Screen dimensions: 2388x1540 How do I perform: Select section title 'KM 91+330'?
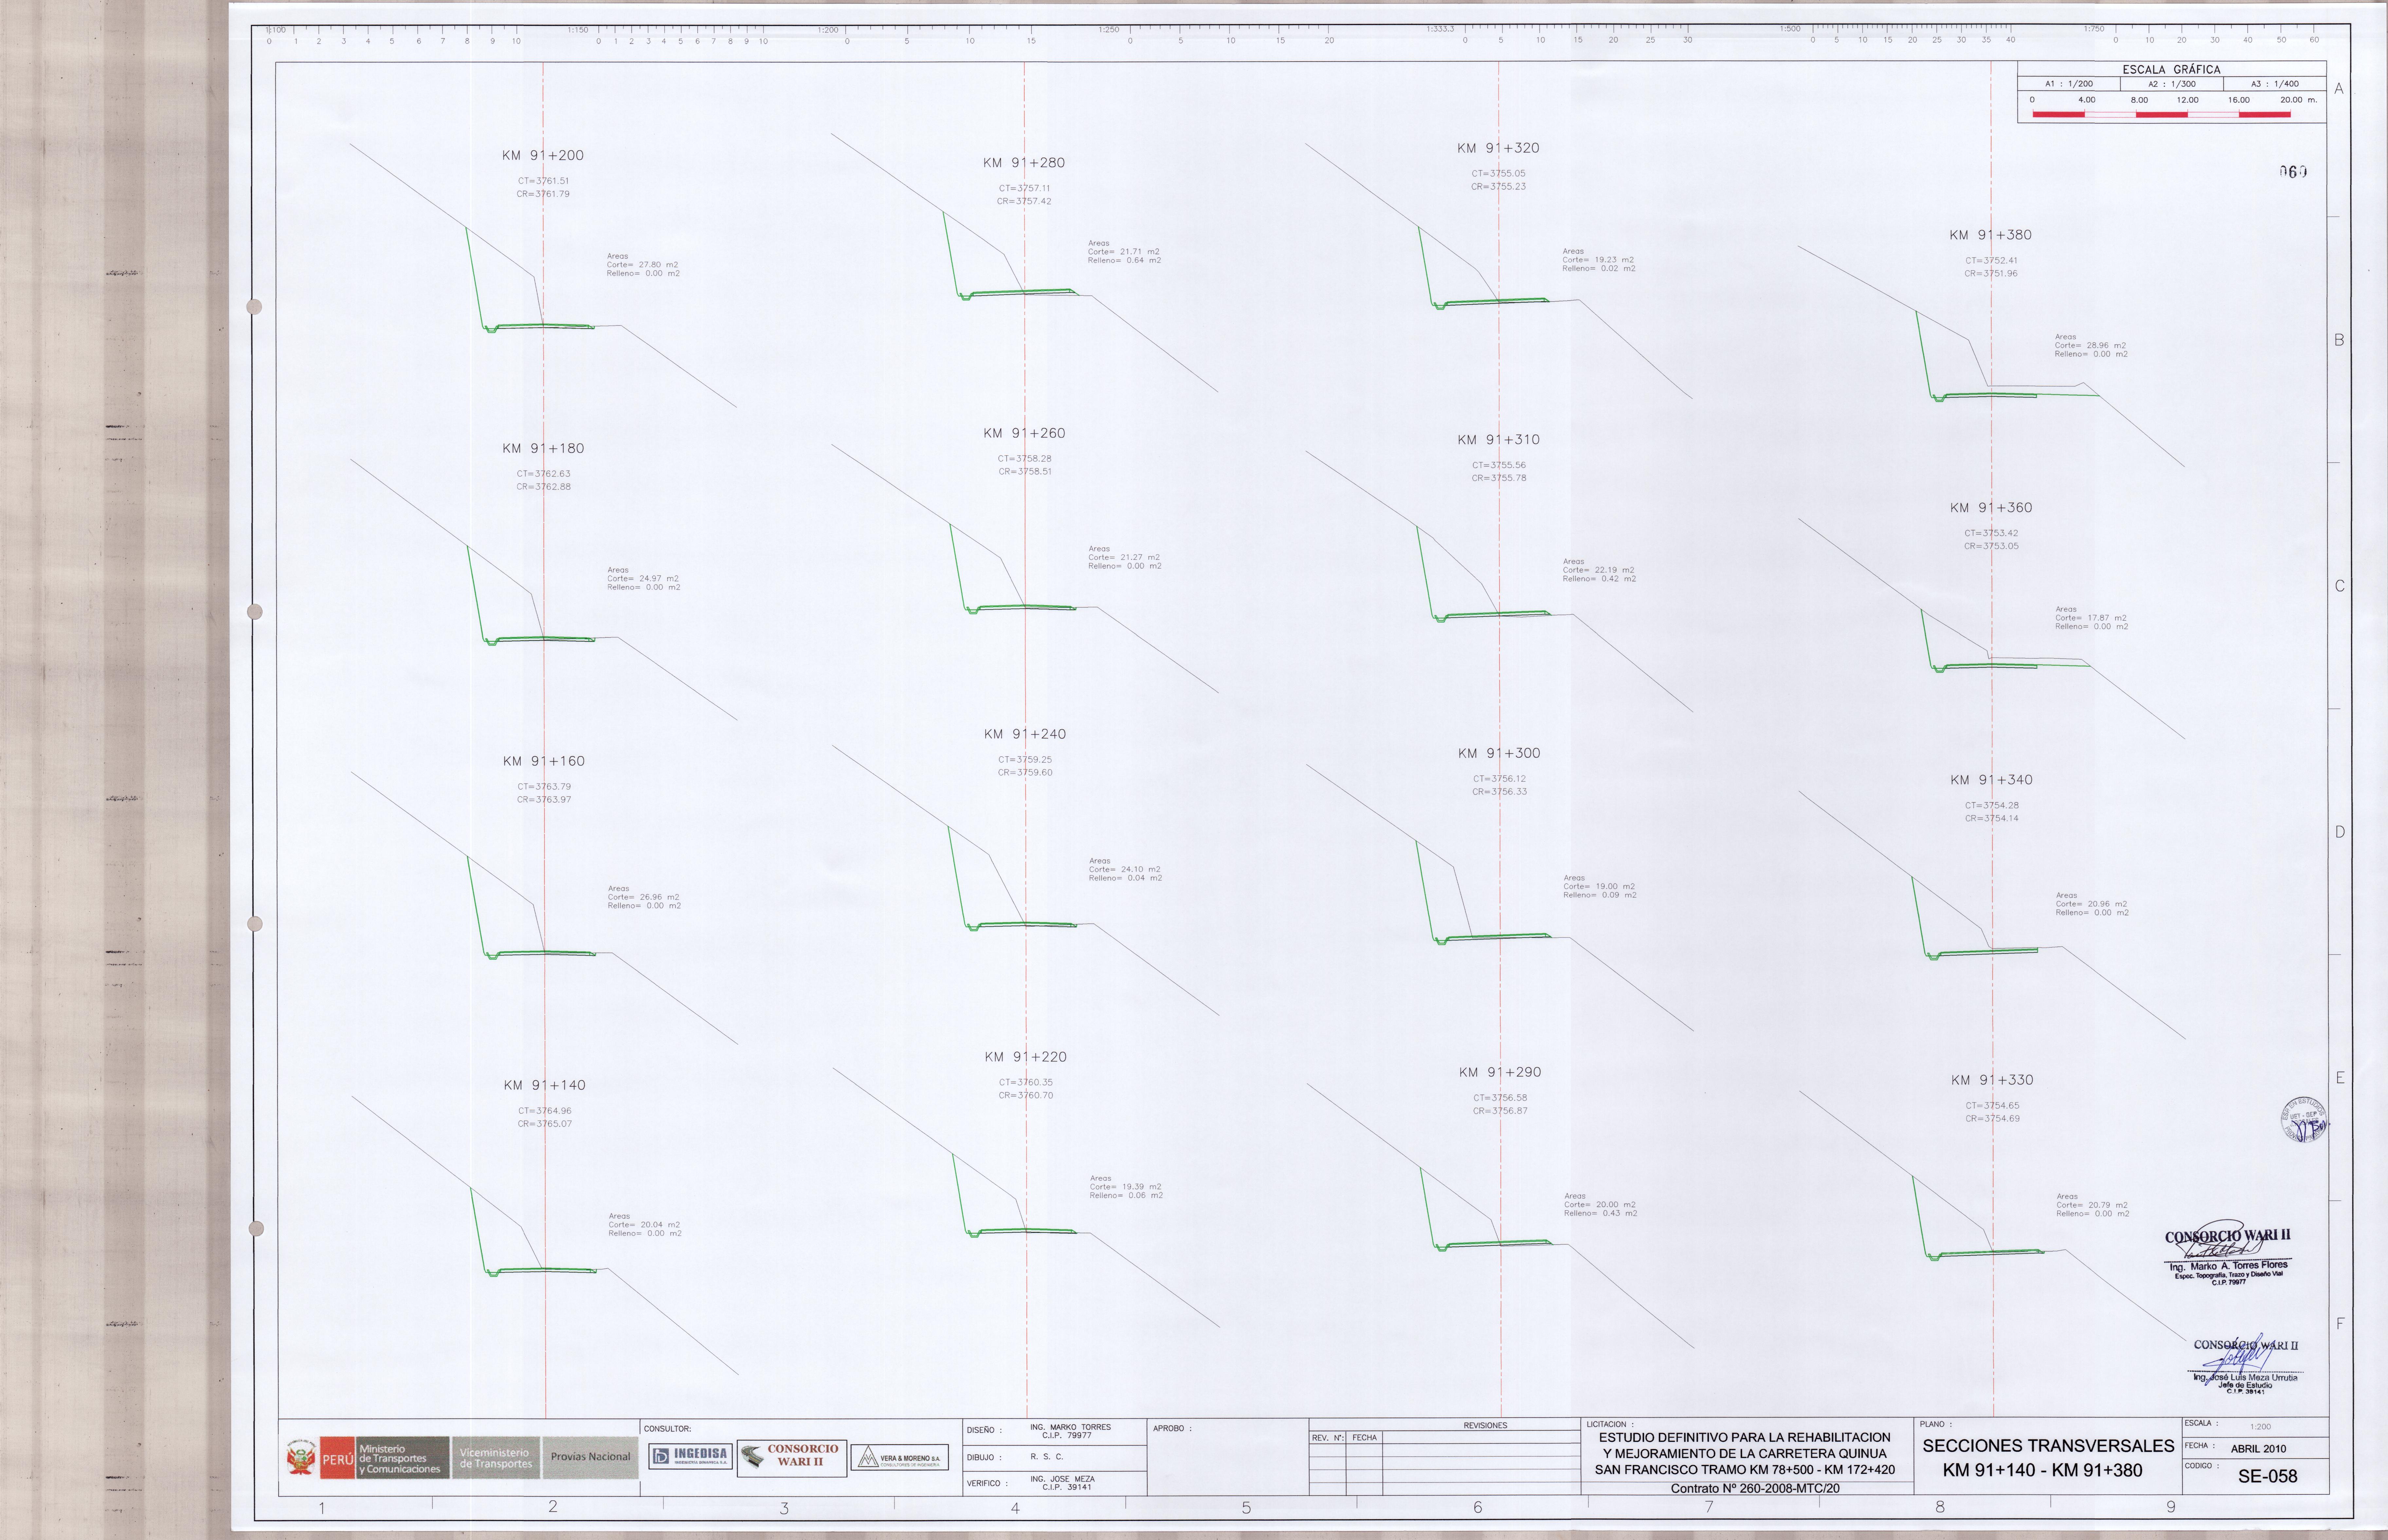tap(1992, 1080)
